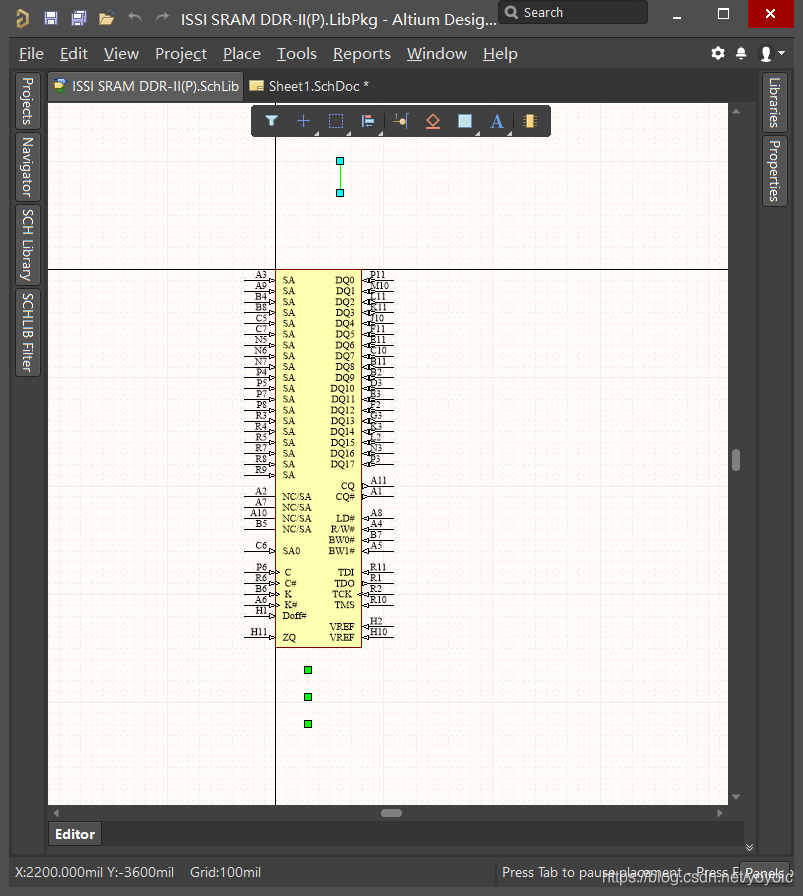Viewport: 803px width, 896px height.
Task: Select the ZQ pin label
Action: pos(289,637)
